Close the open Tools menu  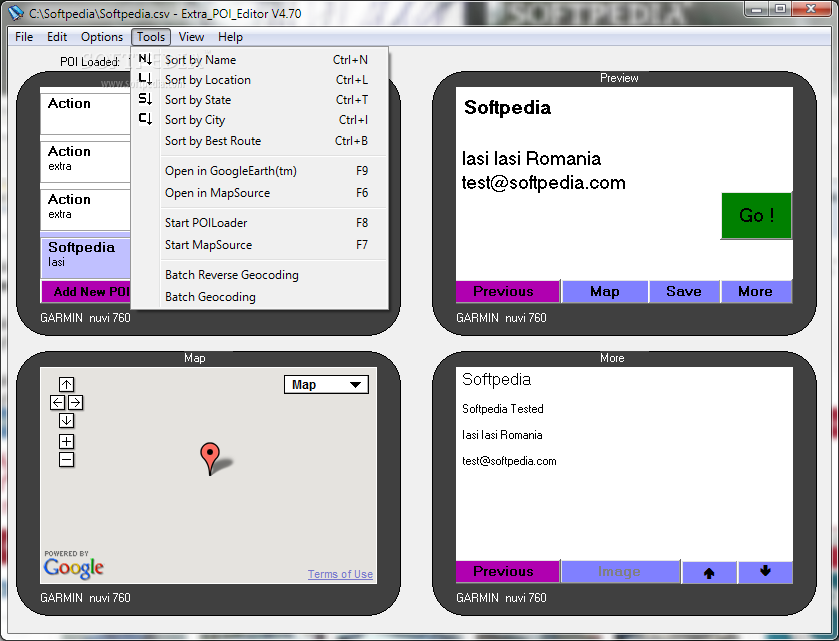151,37
